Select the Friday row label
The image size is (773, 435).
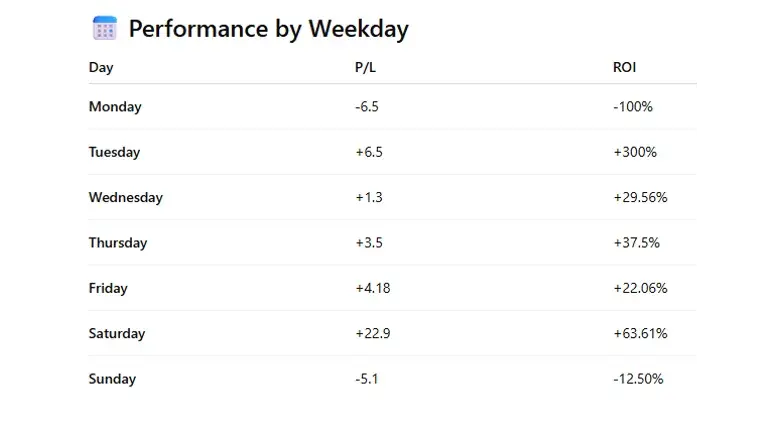[108, 288]
